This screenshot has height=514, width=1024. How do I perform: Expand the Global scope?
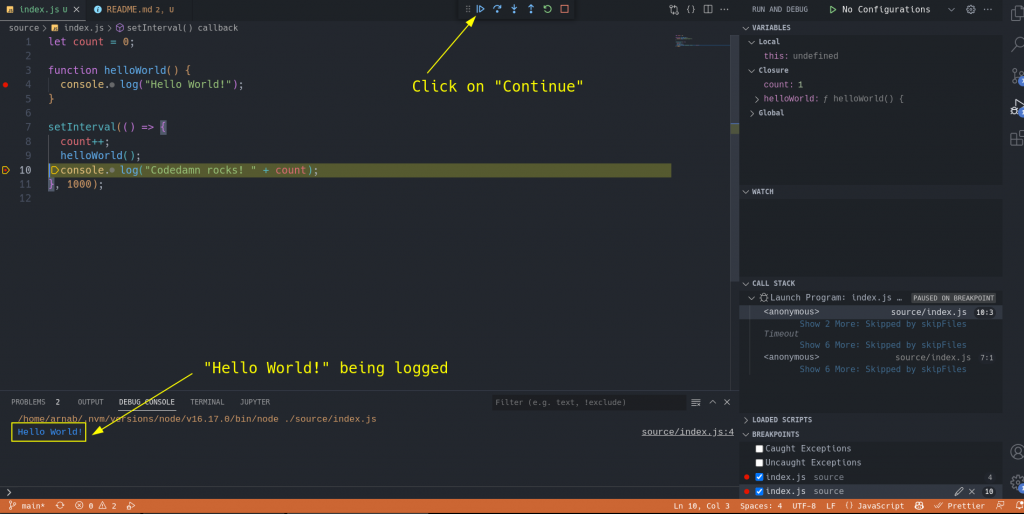(752, 113)
